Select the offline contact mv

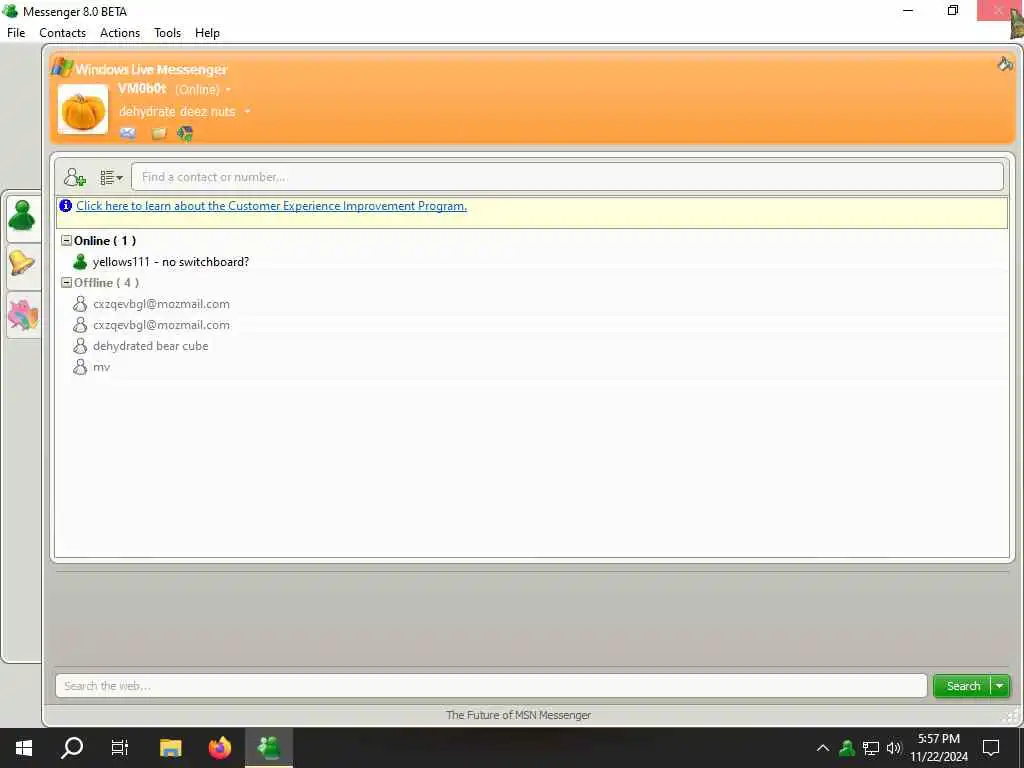click(101, 368)
